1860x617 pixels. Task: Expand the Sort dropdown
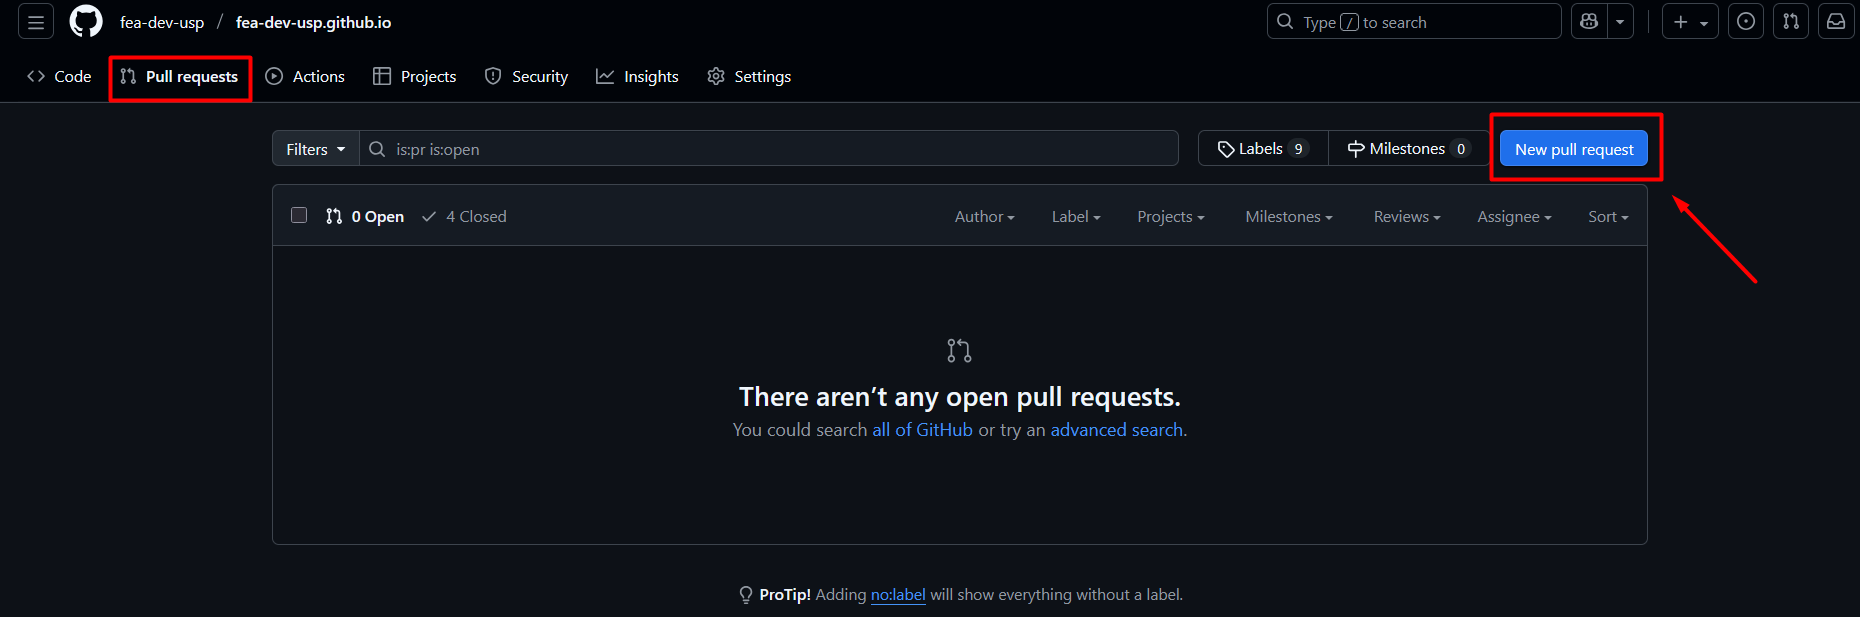click(x=1607, y=217)
